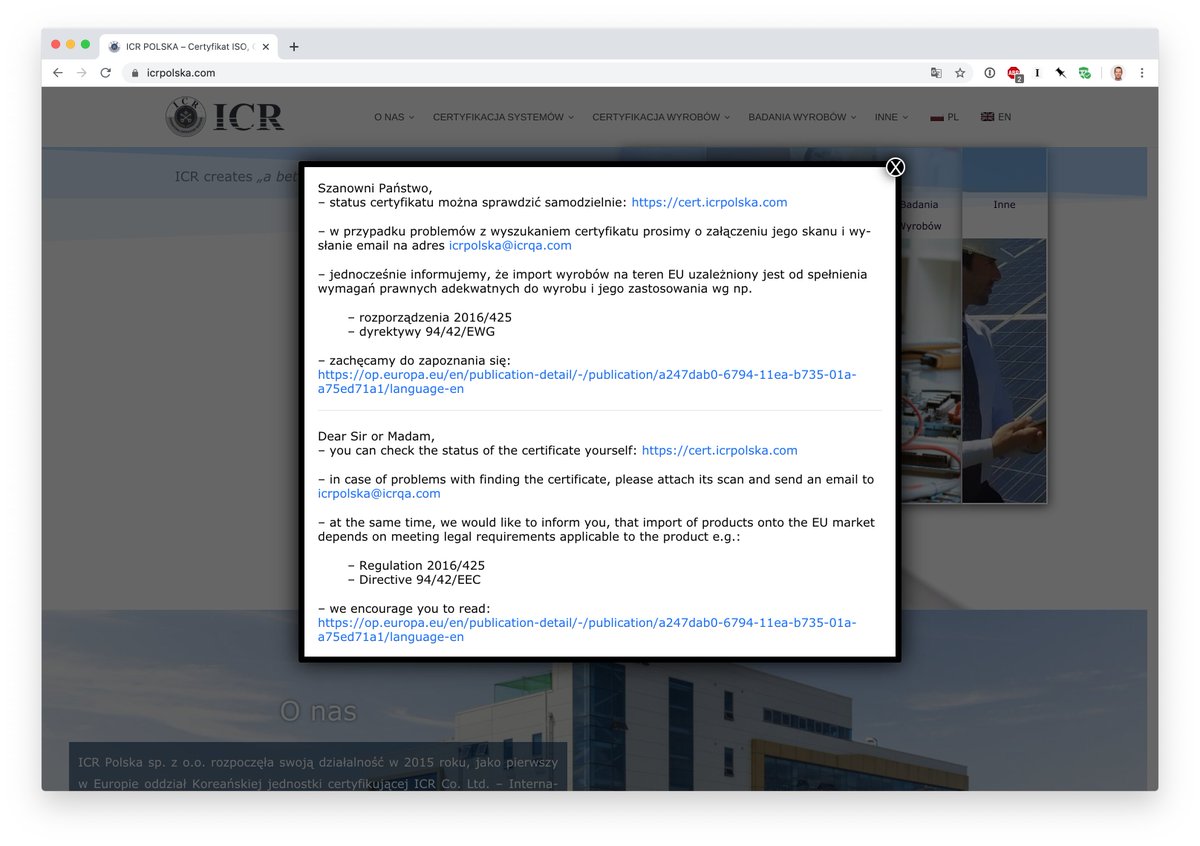The width and height of the screenshot is (1200, 846).
Task: Click 'Directive 94/42/EEC' text
Action: tap(420, 579)
